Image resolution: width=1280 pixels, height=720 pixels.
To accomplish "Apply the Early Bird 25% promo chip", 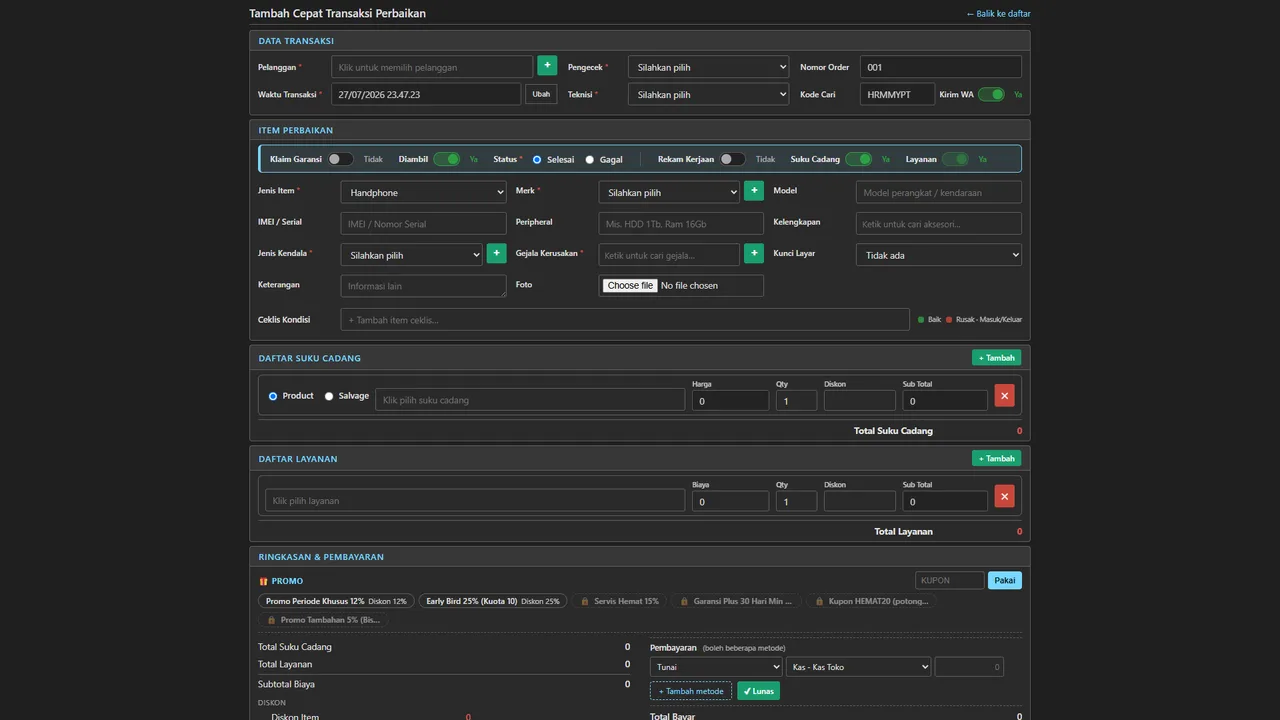I will coord(493,601).
